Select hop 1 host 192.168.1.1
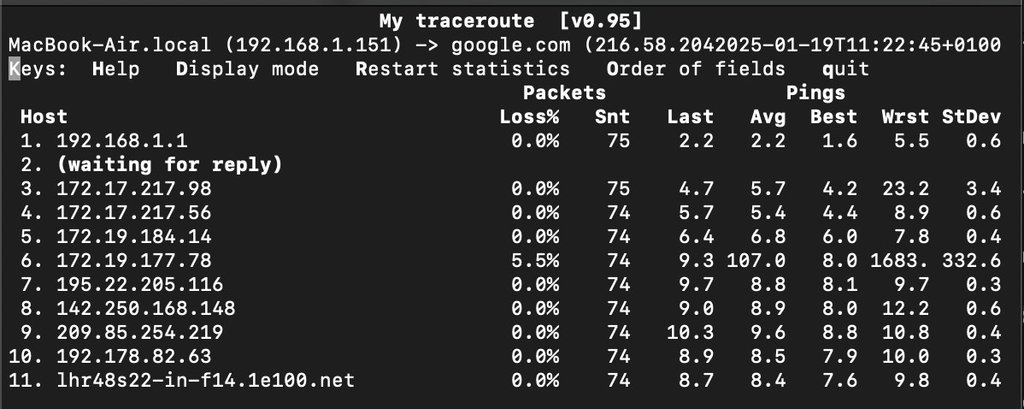 tap(122, 141)
